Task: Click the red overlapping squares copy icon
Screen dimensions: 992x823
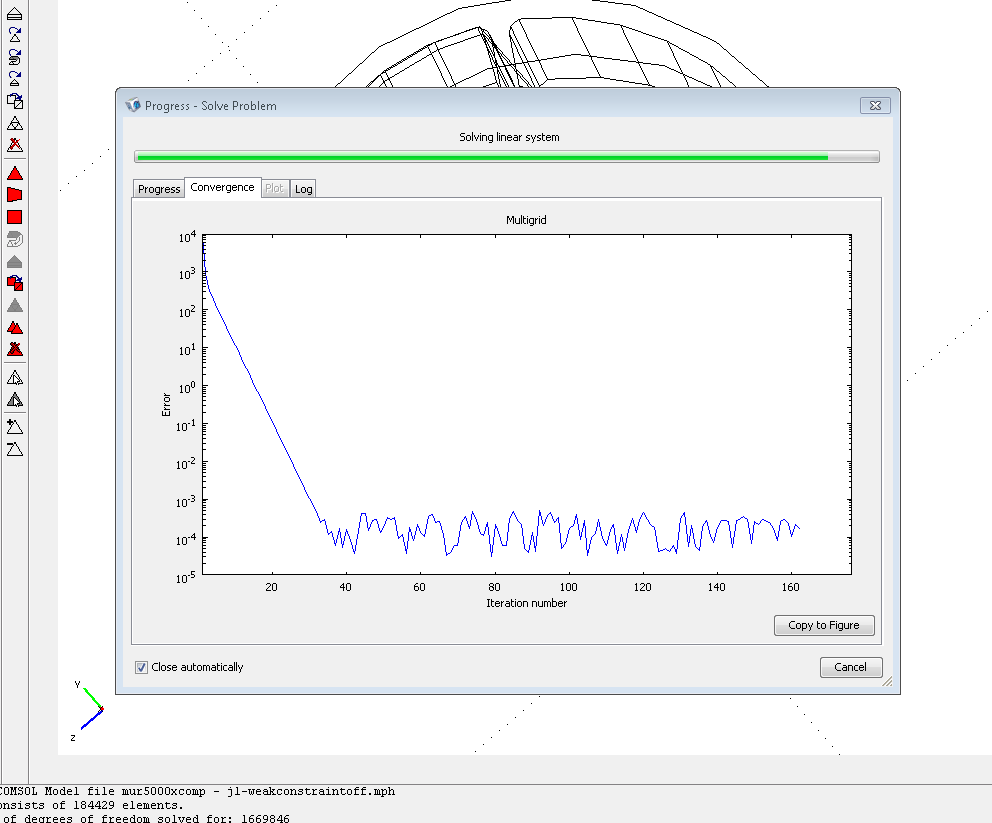Action: tap(15, 283)
